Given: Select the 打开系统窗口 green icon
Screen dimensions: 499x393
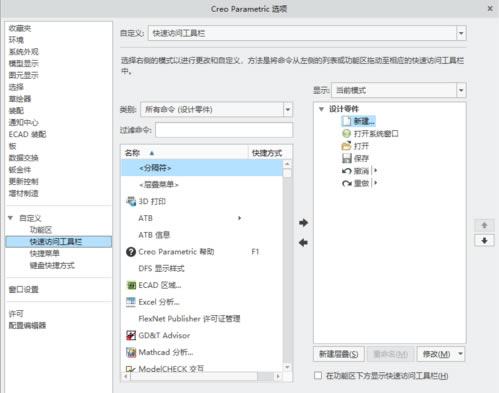Looking at the screenshot, I should coord(347,134).
